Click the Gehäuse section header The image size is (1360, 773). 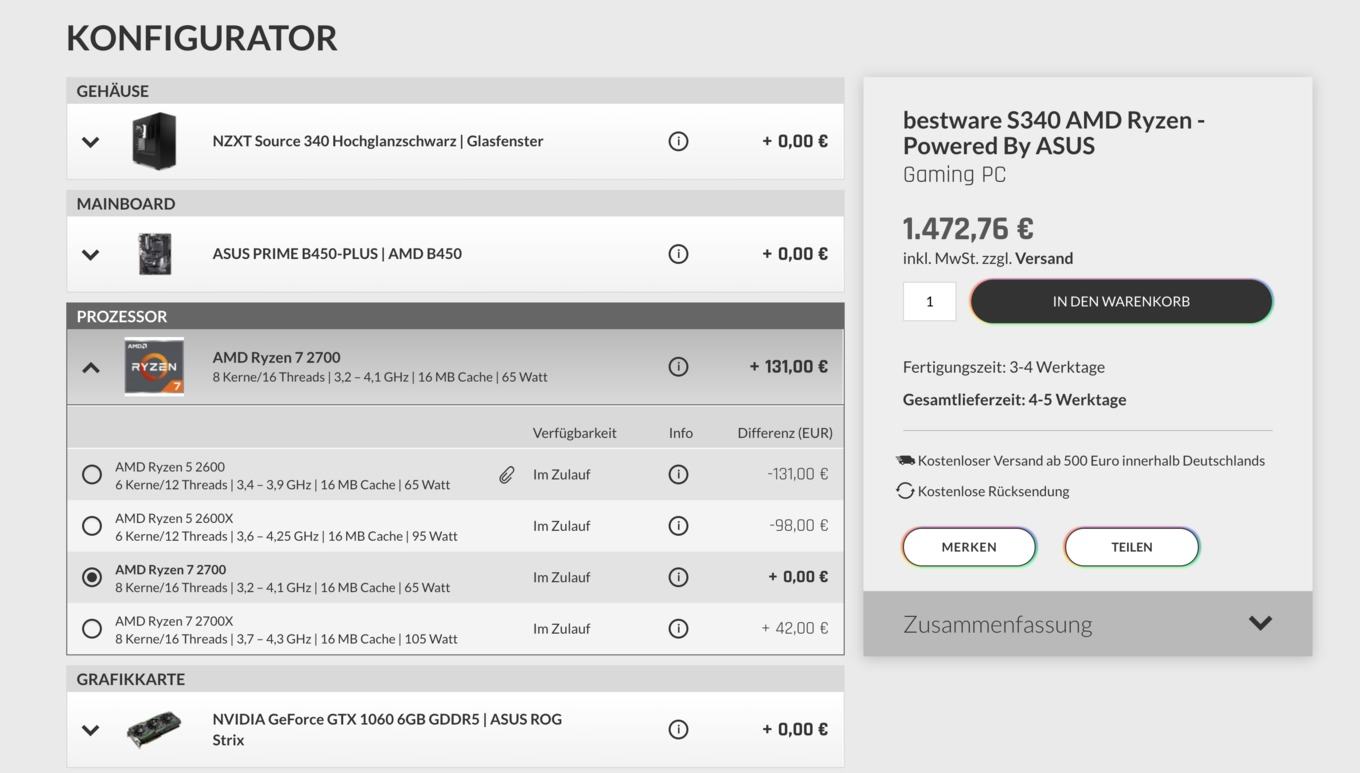[x=455, y=91]
